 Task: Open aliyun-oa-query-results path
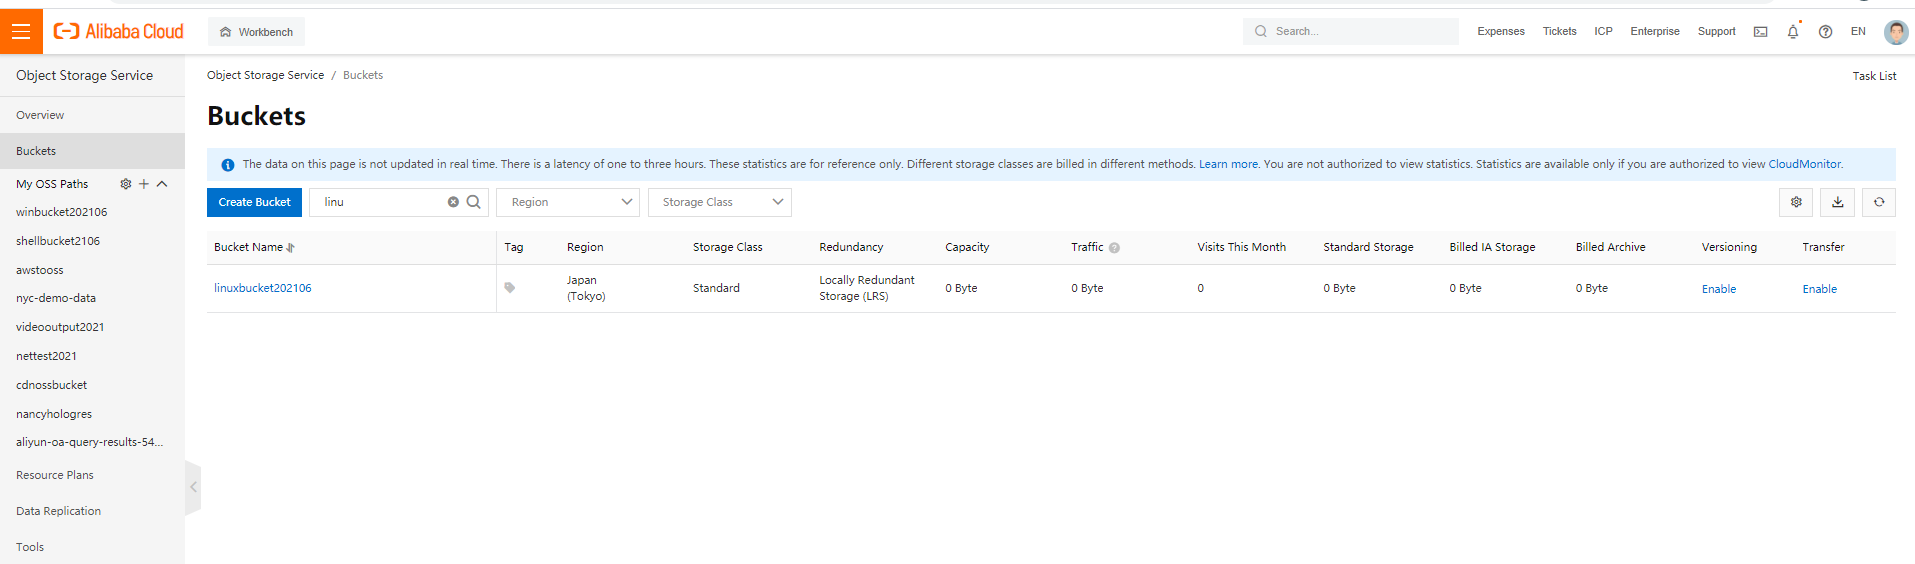pos(89,442)
